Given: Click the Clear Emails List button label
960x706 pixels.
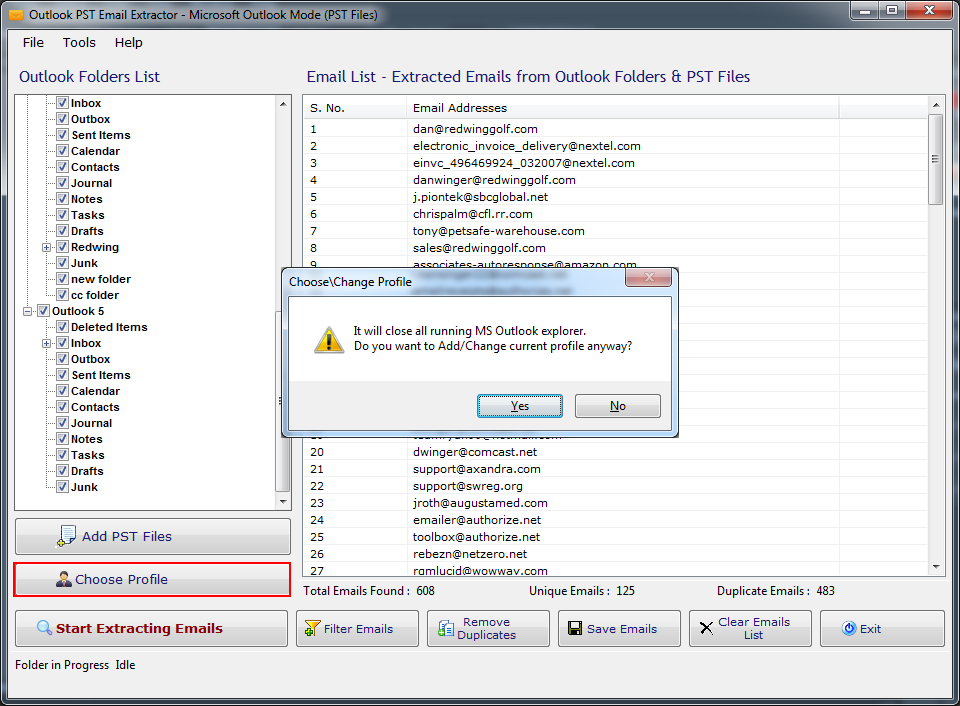Looking at the screenshot, I should point(754,628).
